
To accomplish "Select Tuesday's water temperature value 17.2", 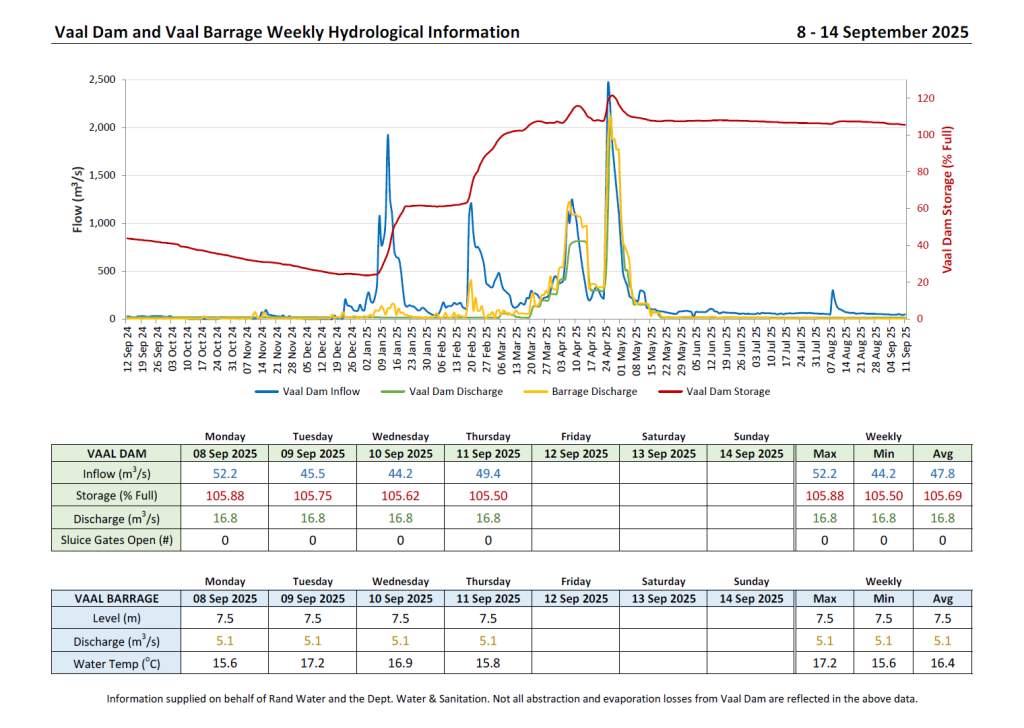I will (312, 663).
